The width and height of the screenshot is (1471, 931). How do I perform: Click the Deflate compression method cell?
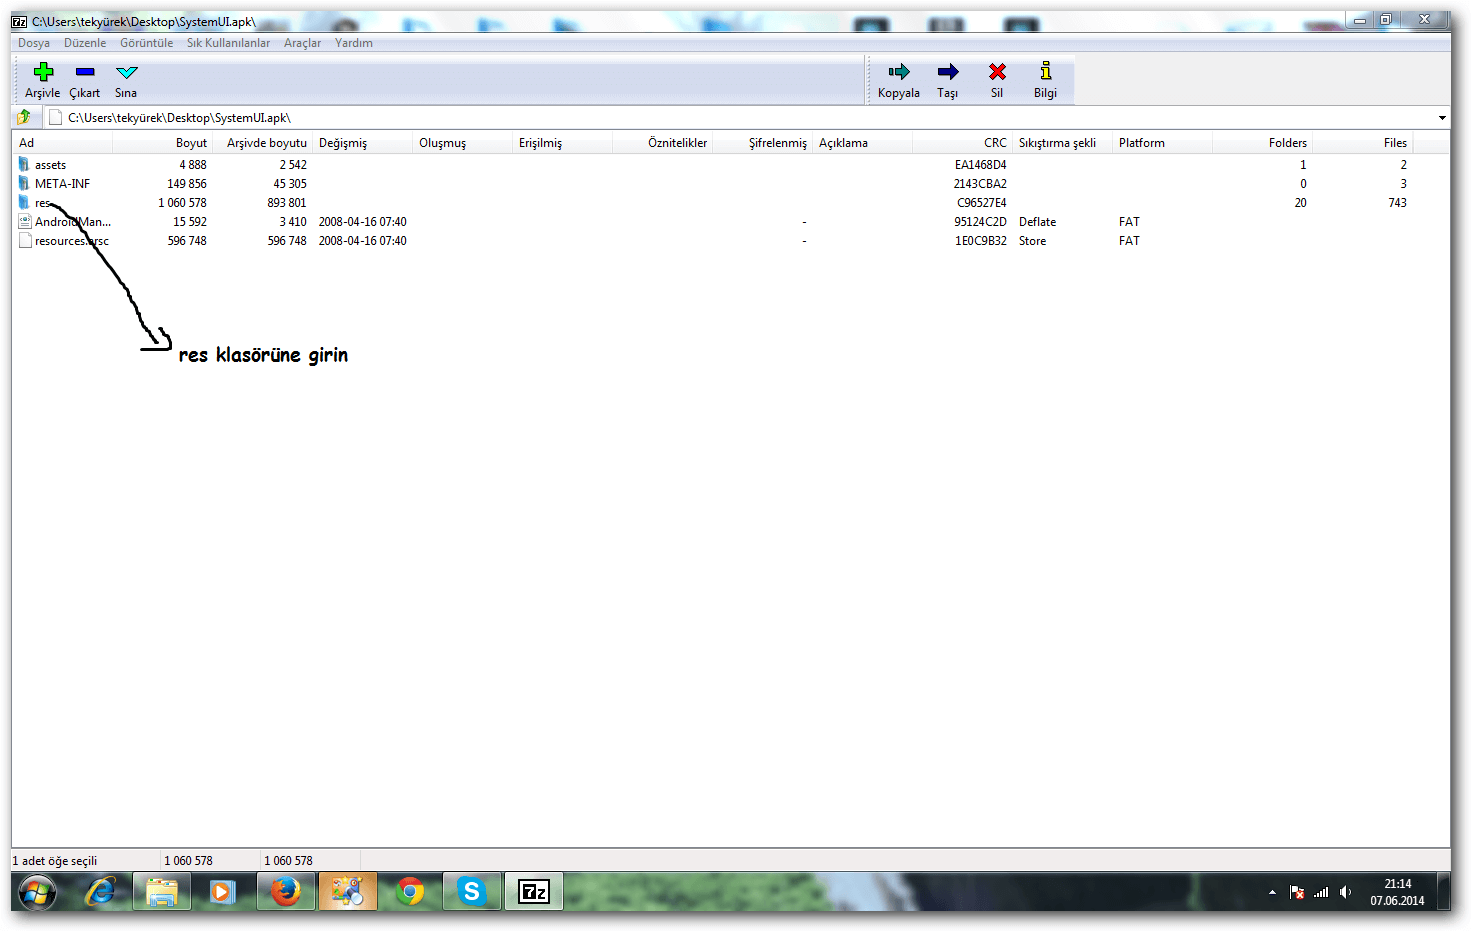pos(1037,222)
